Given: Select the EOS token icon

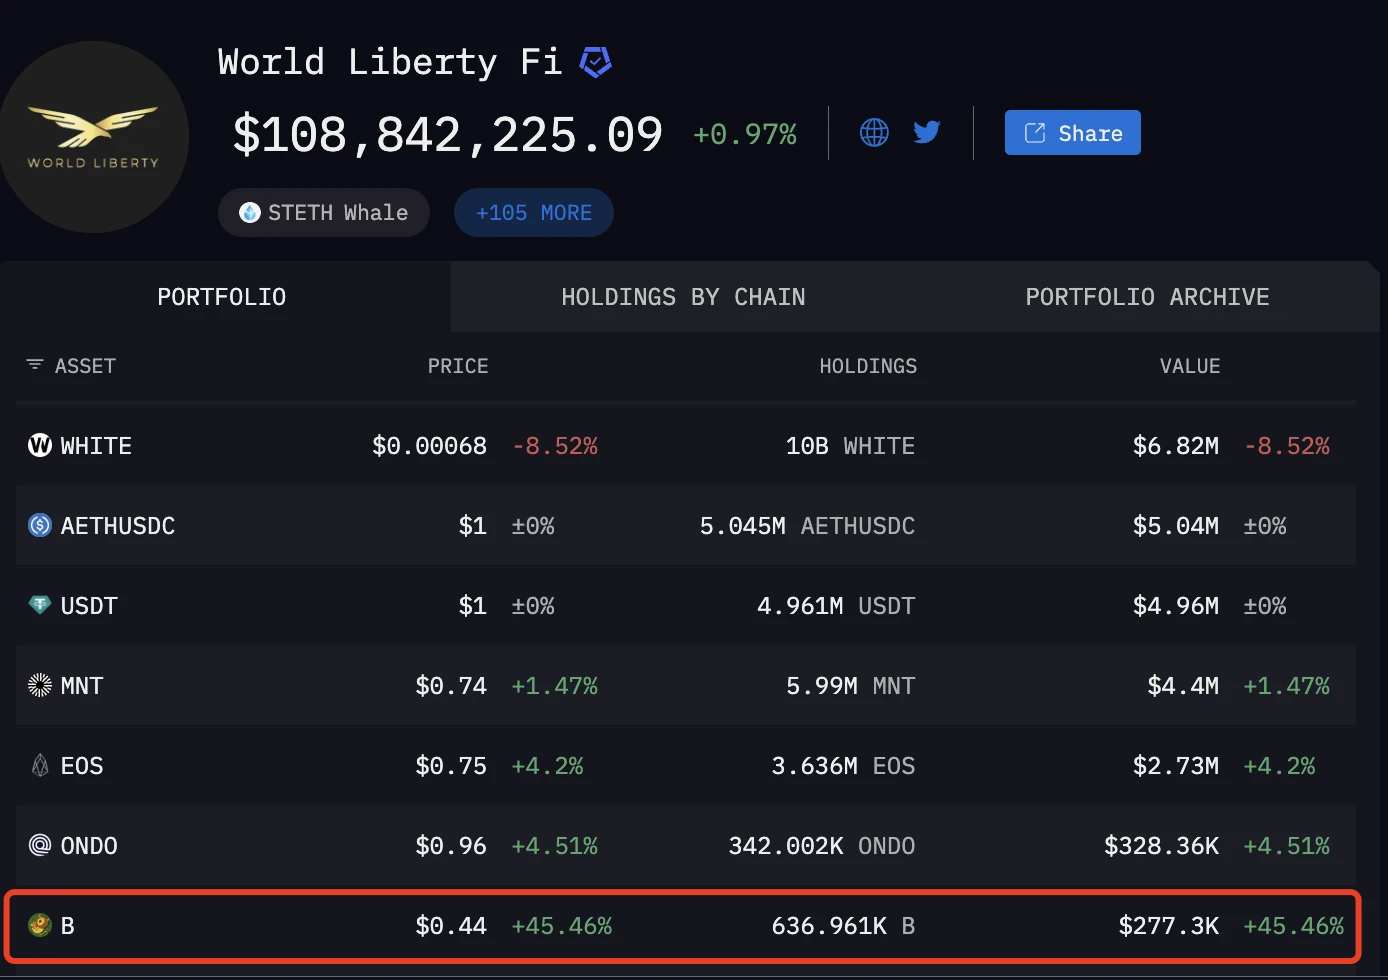Looking at the screenshot, I should click(38, 765).
